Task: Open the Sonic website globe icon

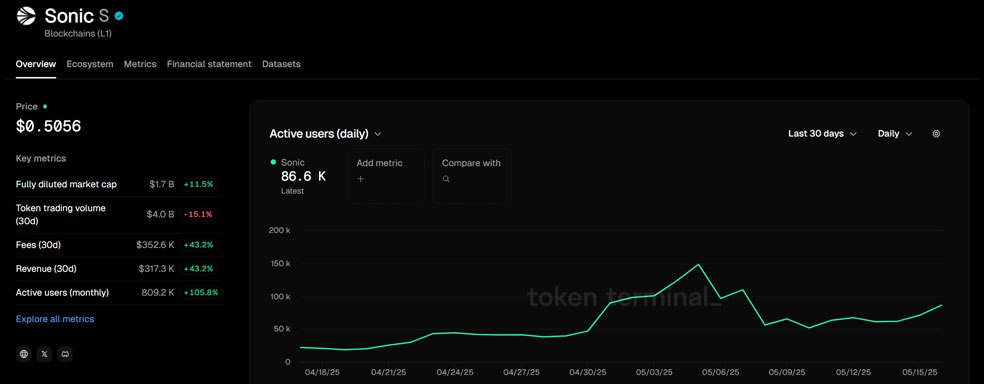Action: [24, 354]
